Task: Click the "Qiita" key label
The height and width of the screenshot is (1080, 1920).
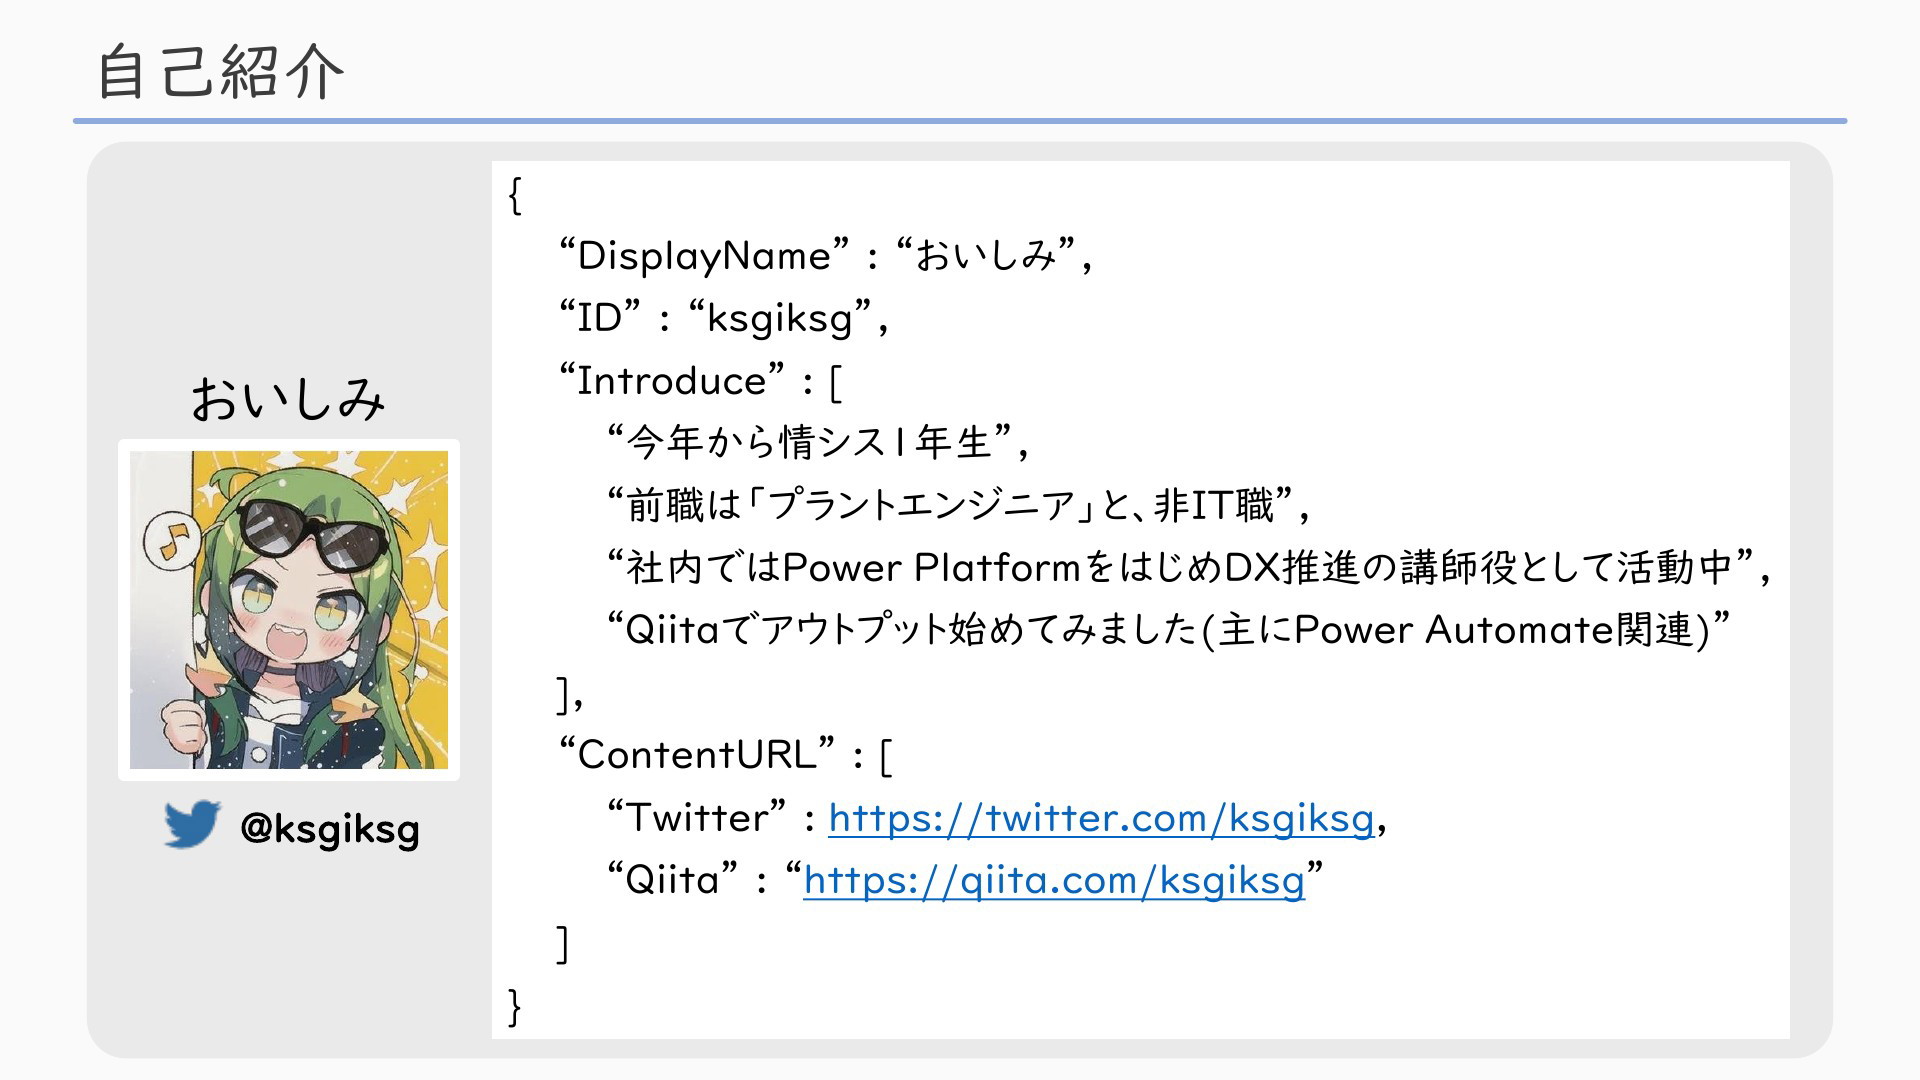Action: coord(673,880)
